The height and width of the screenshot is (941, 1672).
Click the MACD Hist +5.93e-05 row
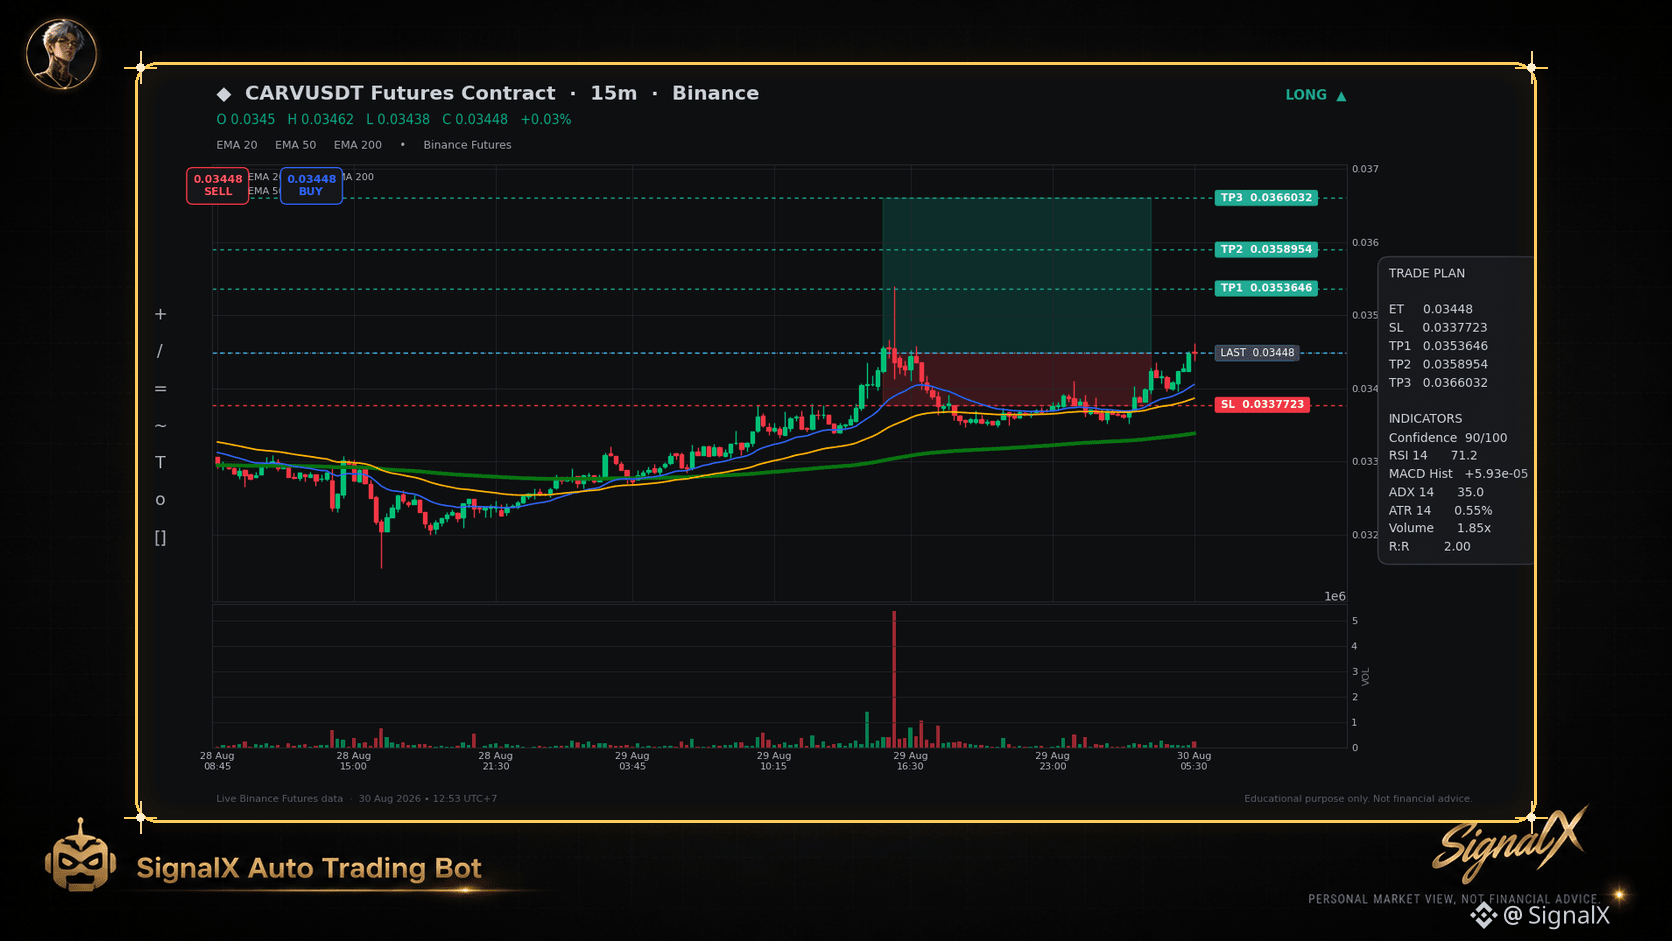click(x=1458, y=474)
